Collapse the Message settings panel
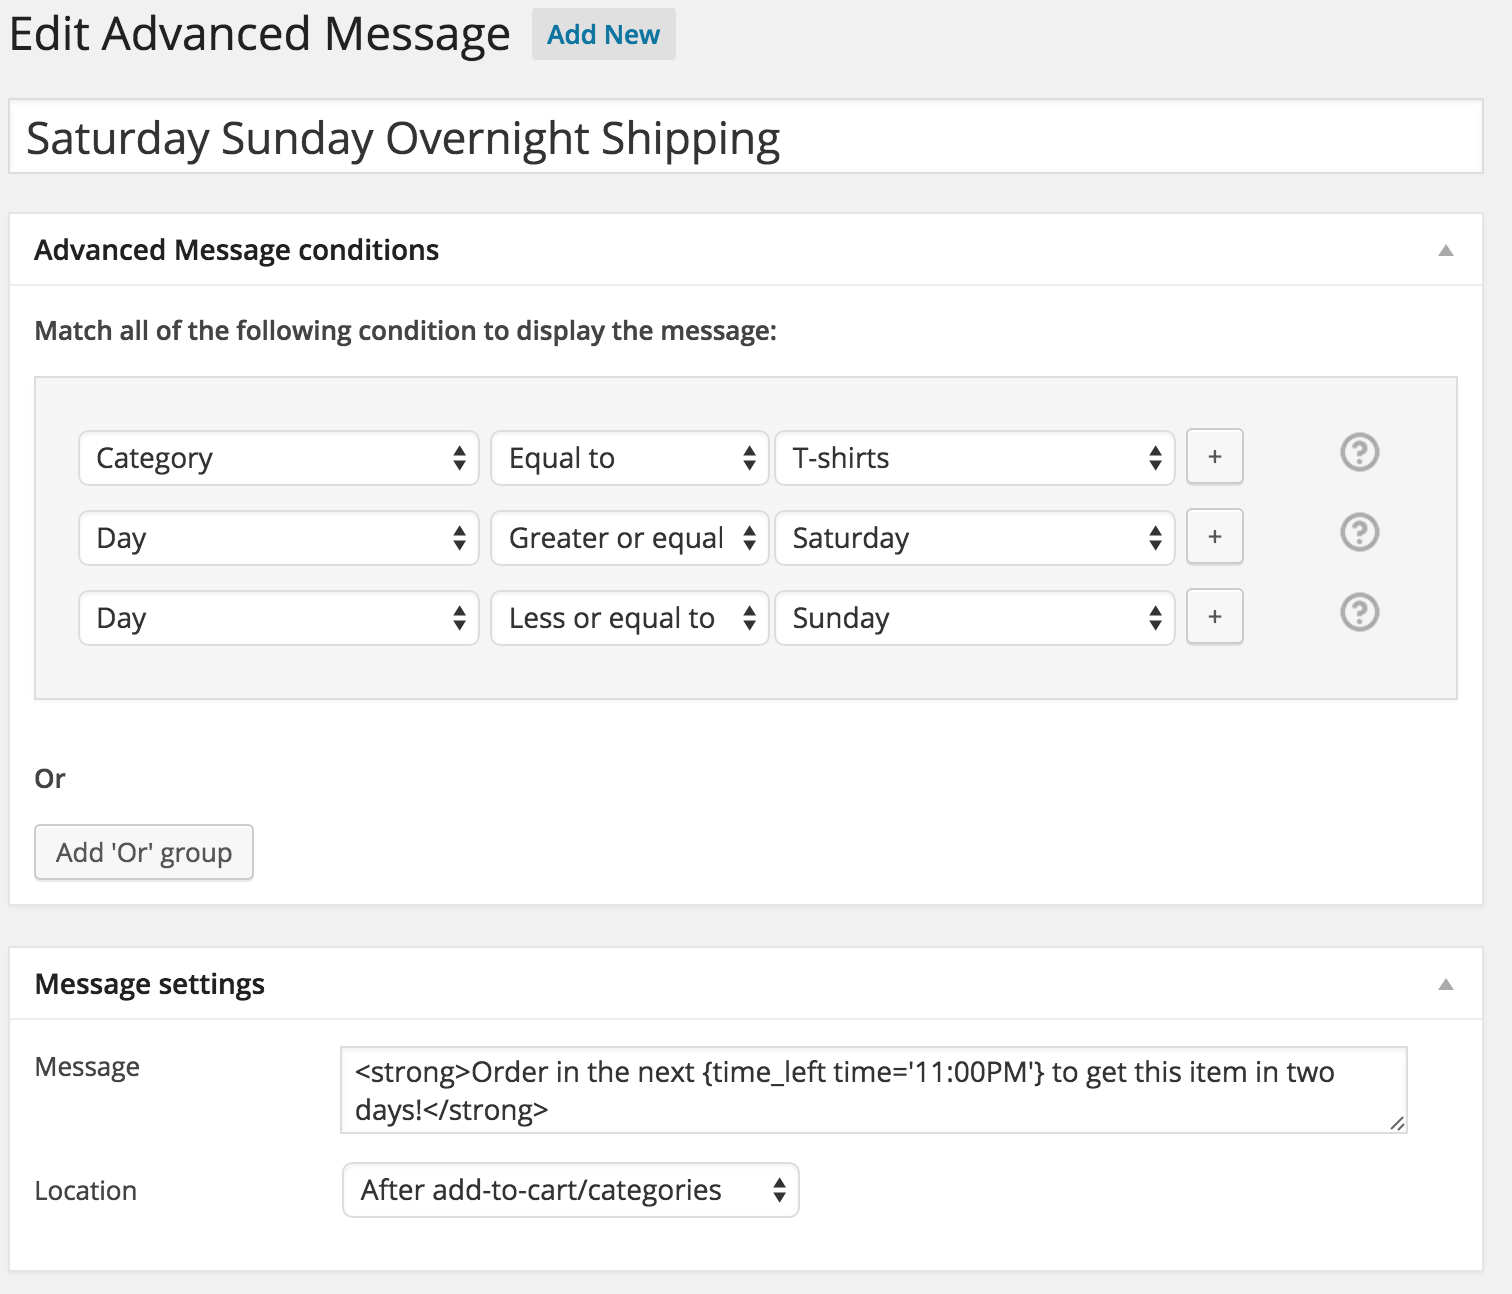Viewport: 1512px width, 1294px height. click(x=1445, y=984)
